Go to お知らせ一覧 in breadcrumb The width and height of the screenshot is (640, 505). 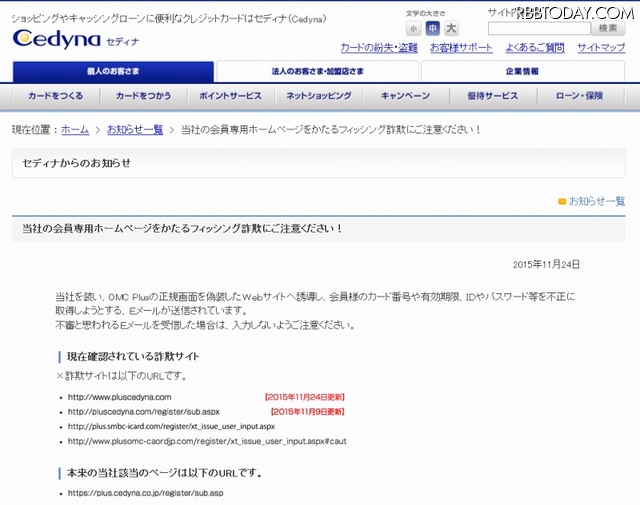[135, 130]
